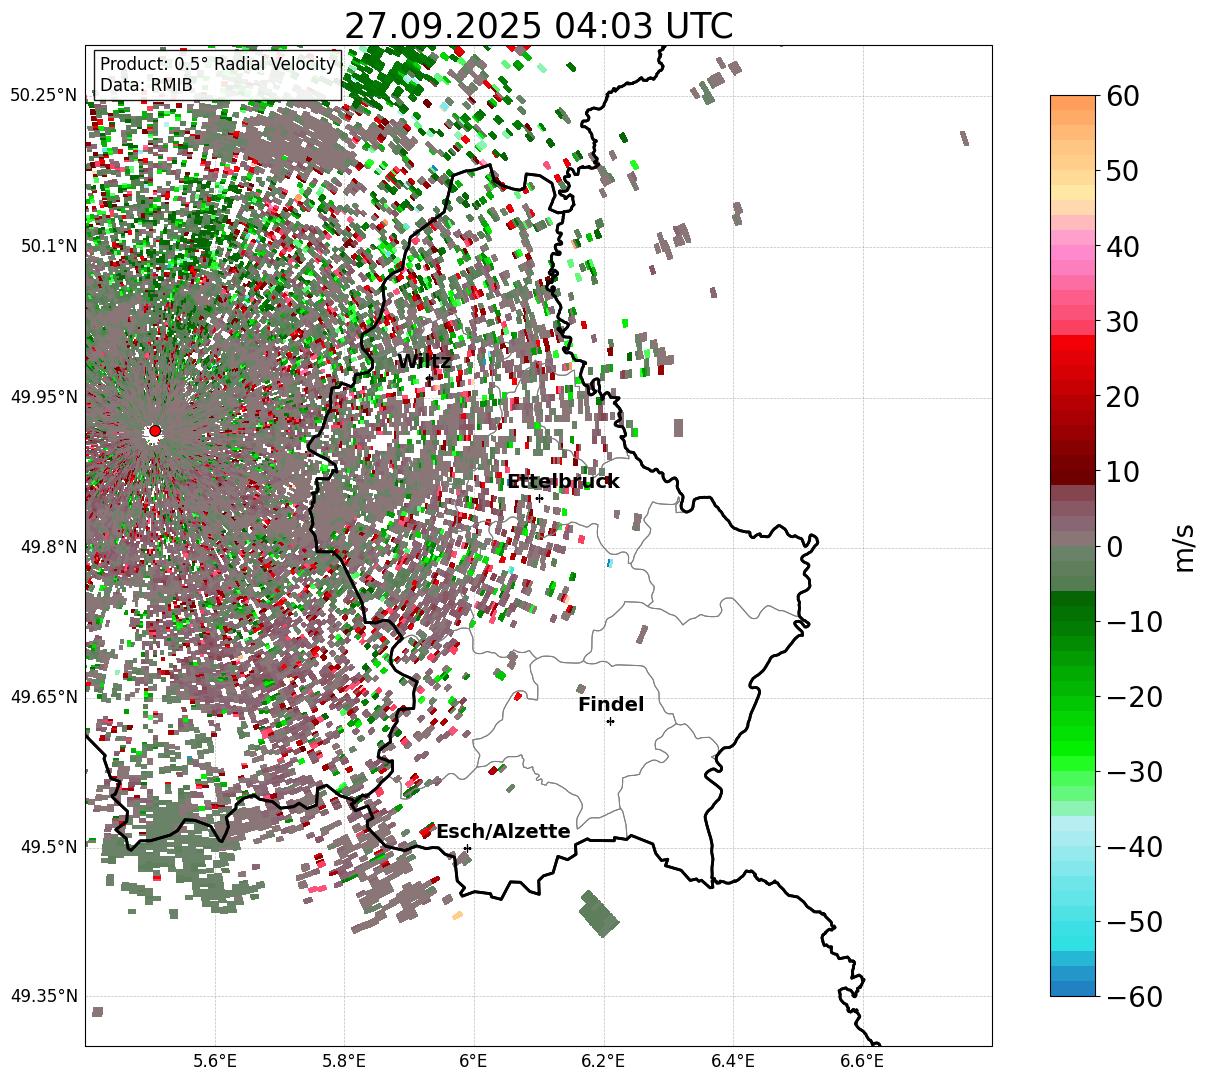The height and width of the screenshot is (1081, 1207).
Task: Click the 6°E longitude label
Action: pos(473,1060)
